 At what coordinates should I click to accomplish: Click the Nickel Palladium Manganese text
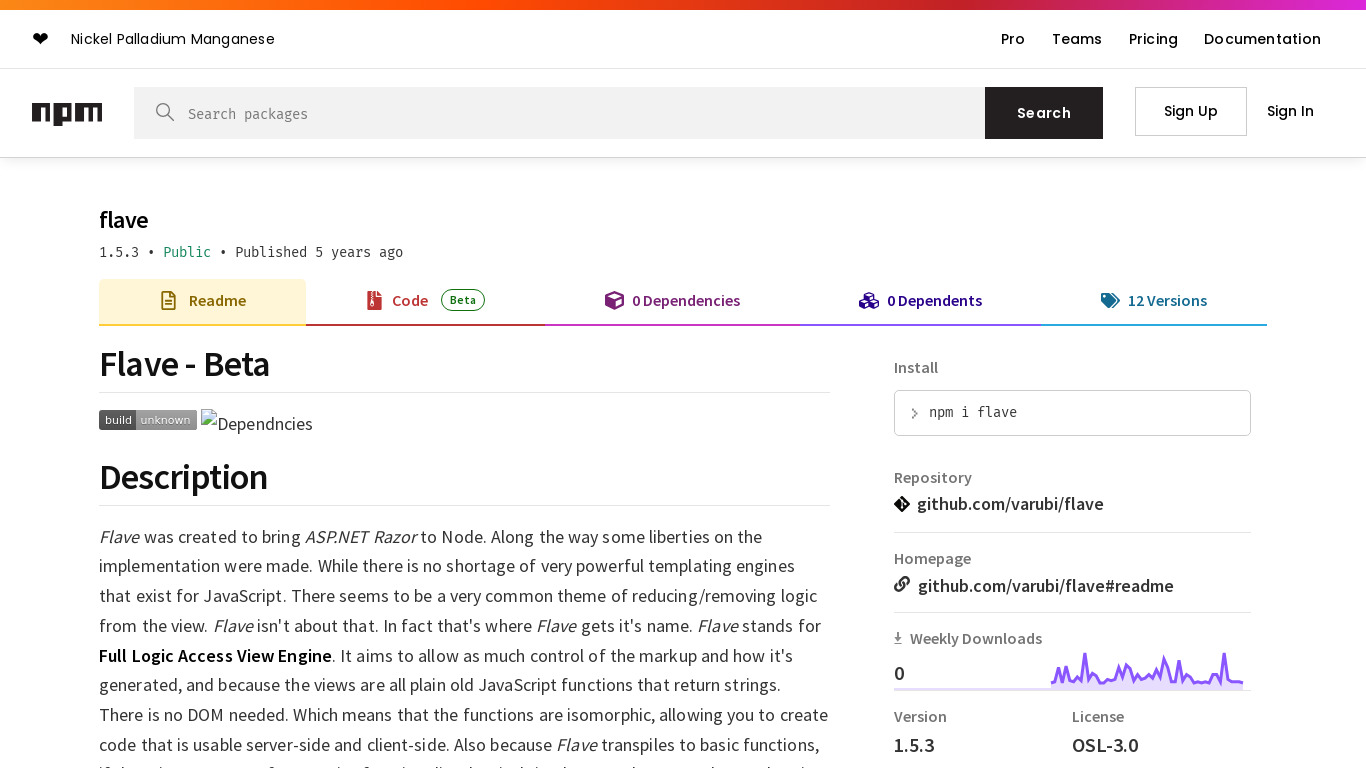click(x=173, y=39)
